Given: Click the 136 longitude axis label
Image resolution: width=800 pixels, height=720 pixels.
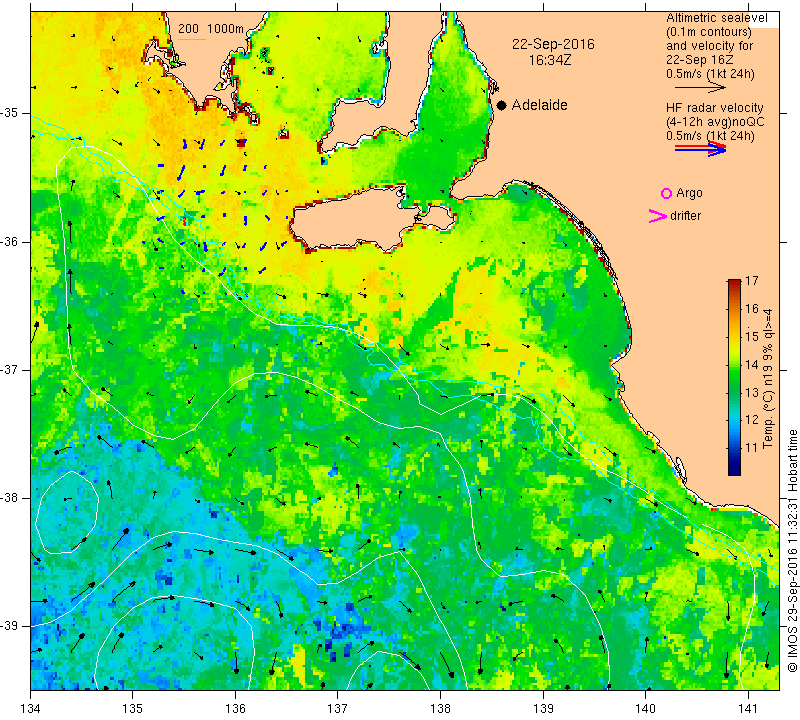Looking at the screenshot, I should point(236,709).
